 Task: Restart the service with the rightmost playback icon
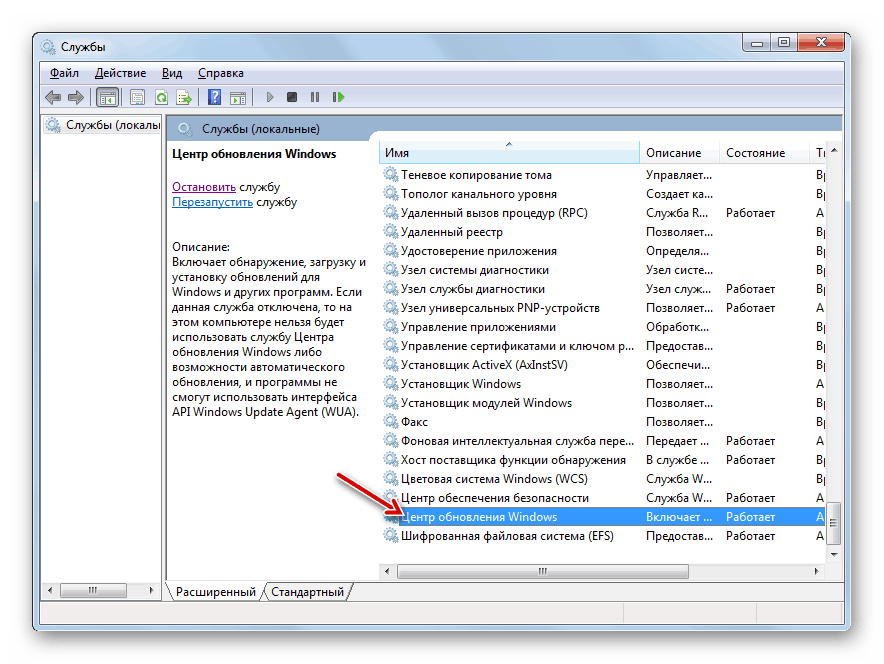tap(338, 97)
